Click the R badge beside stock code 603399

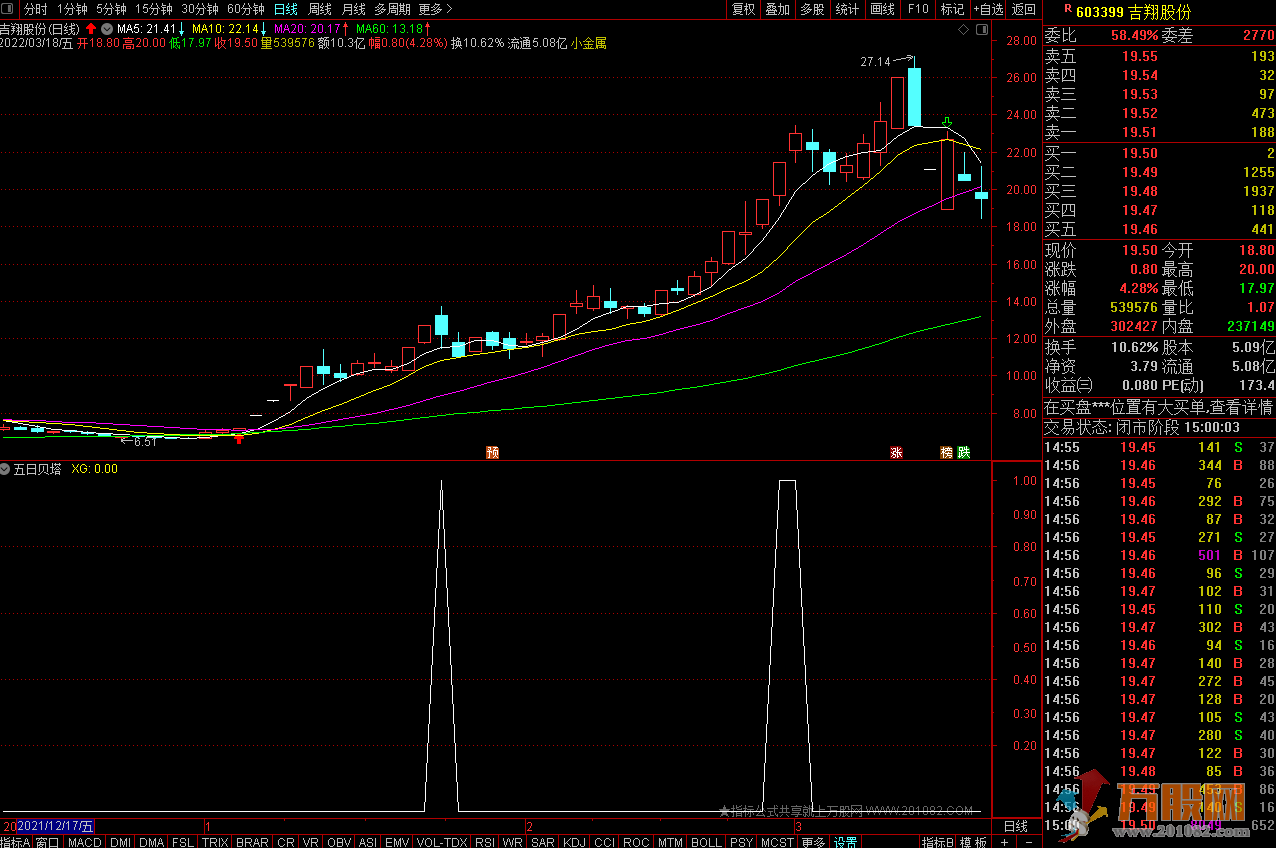[x=1066, y=8]
